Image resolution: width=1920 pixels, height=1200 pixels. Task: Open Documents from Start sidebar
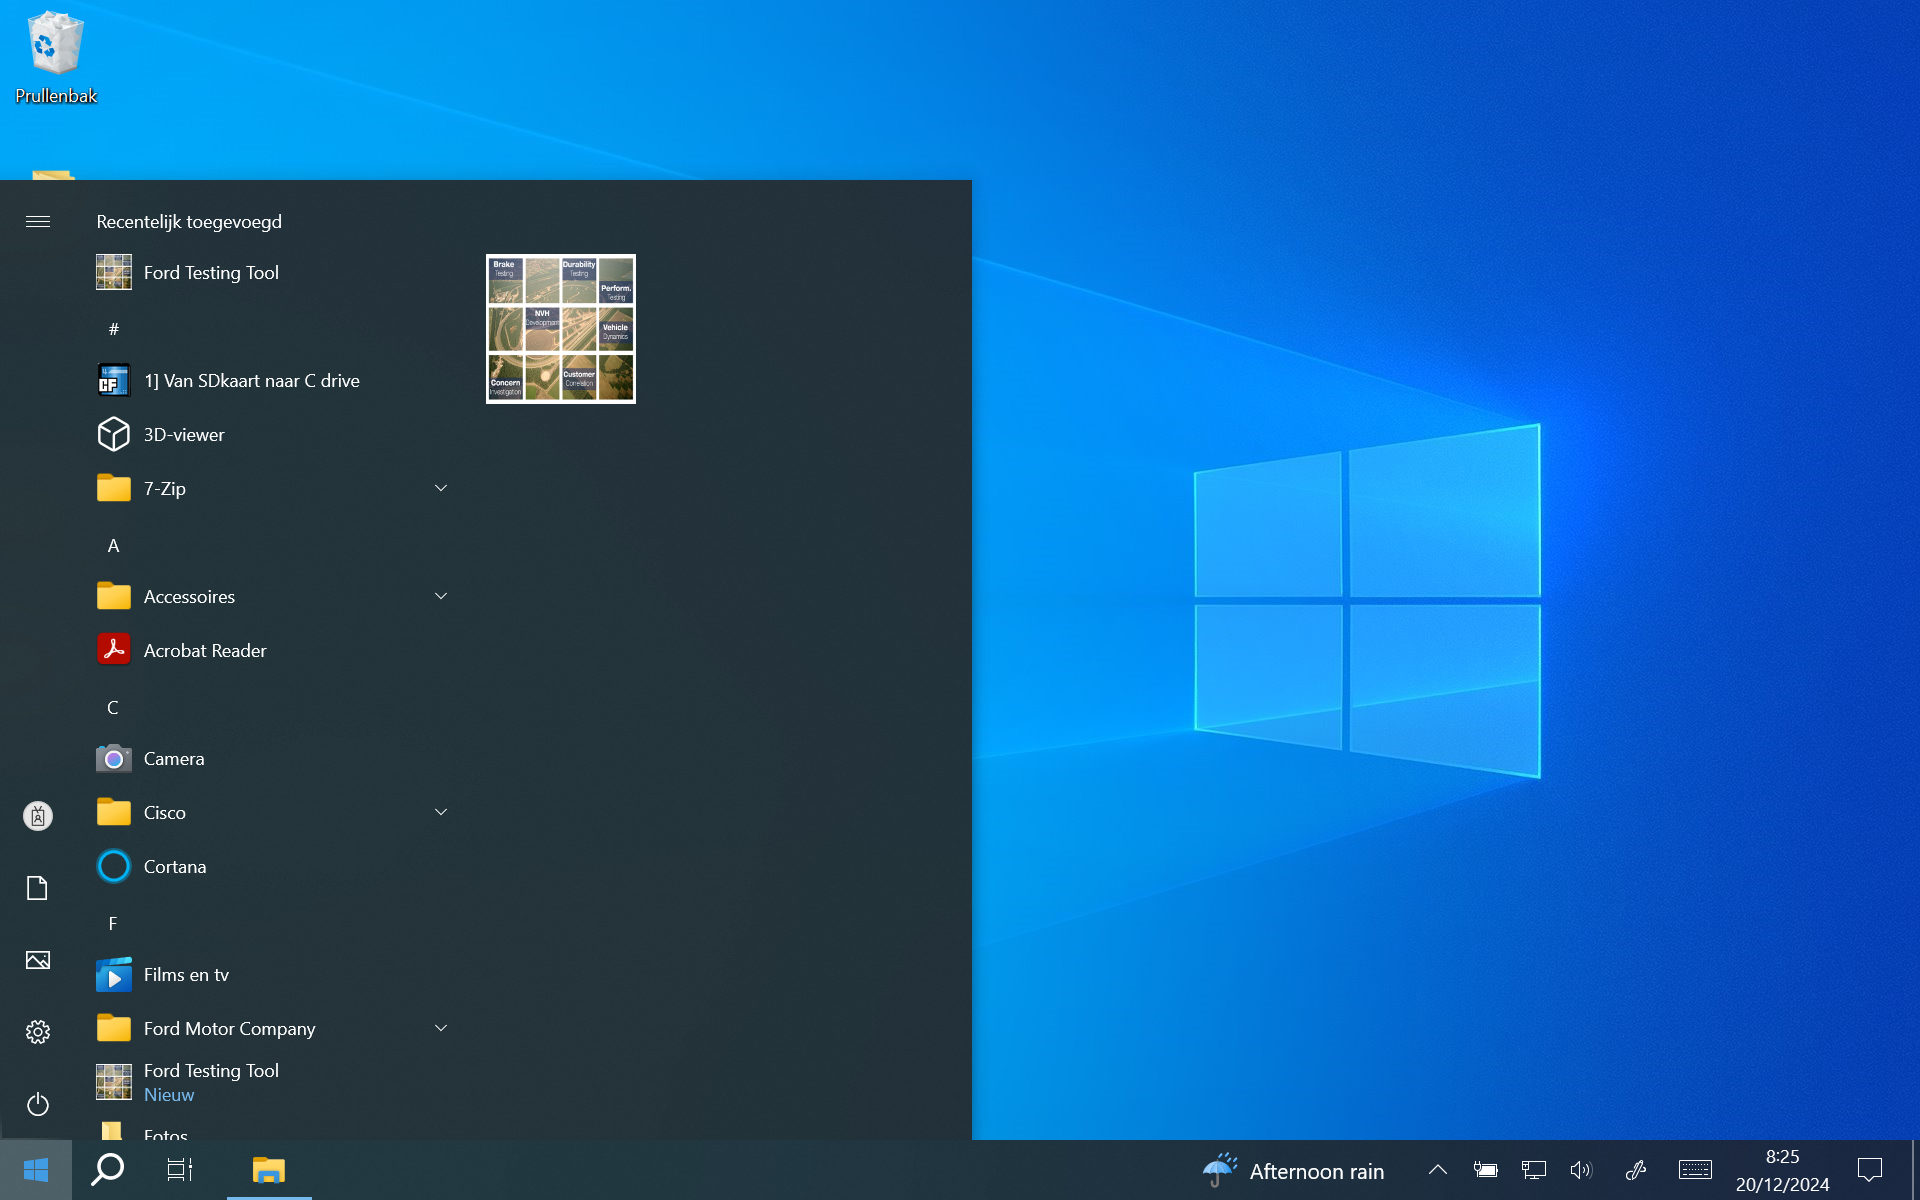click(x=38, y=888)
